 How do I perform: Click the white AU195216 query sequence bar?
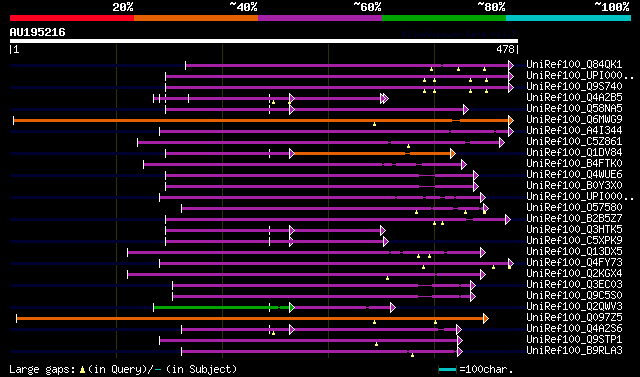pyautogui.click(x=264, y=41)
